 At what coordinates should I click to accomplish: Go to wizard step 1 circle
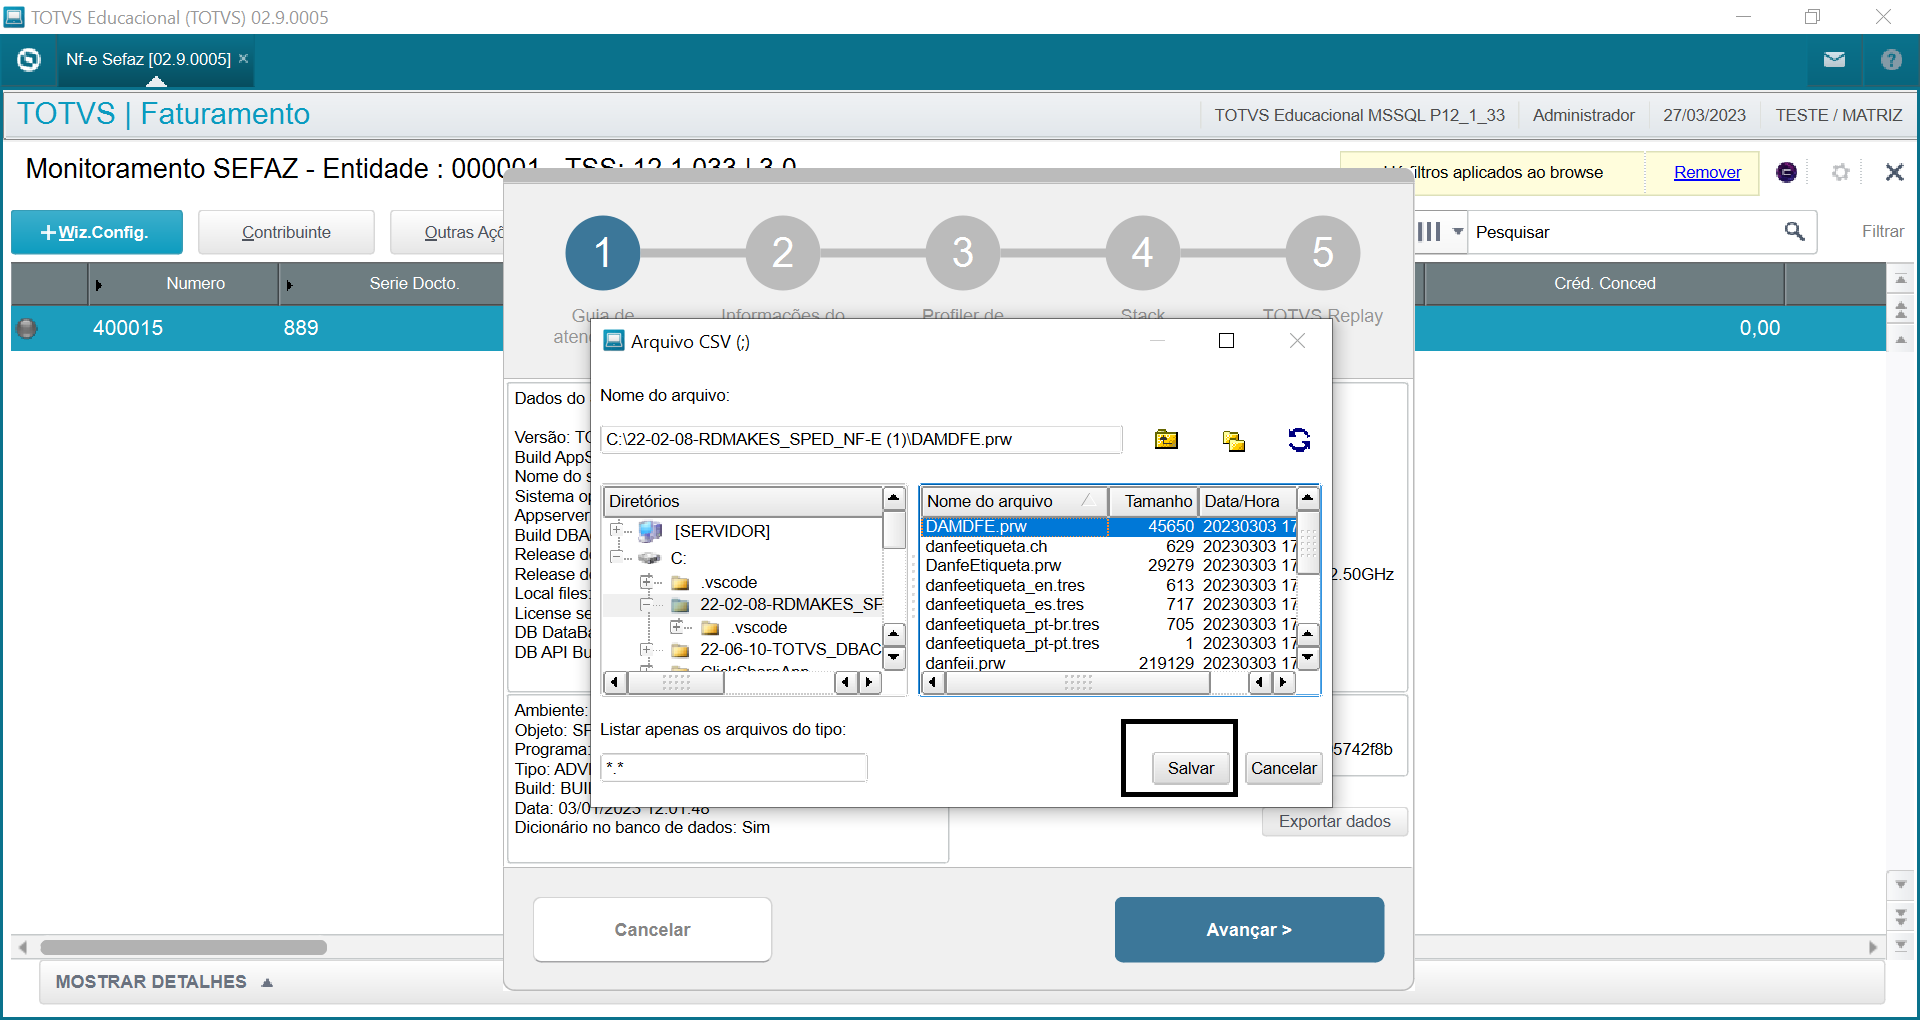click(x=603, y=253)
